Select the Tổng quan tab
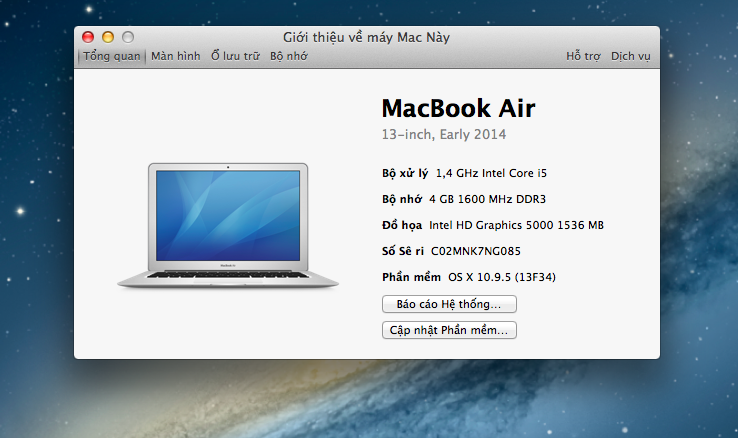The image size is (738, 438). 112,56
